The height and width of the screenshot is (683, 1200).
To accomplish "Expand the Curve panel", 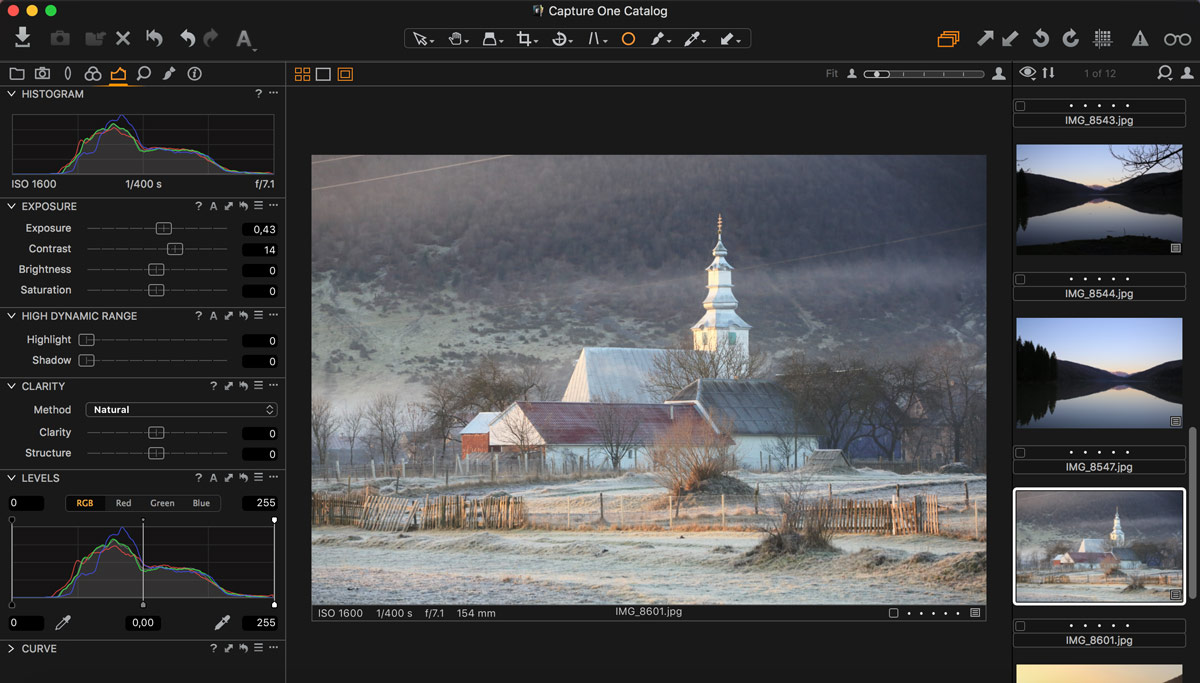I will 12,649.
